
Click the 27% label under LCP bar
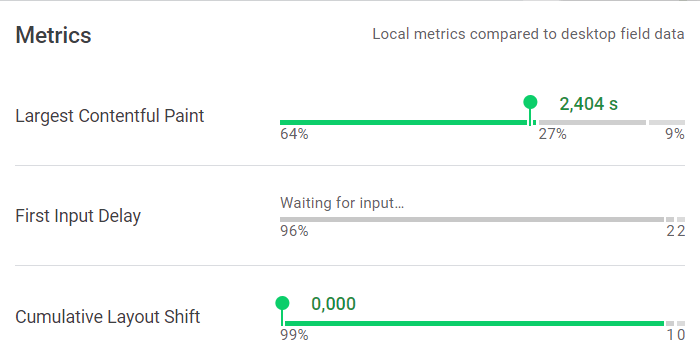(x=552, y=134)
